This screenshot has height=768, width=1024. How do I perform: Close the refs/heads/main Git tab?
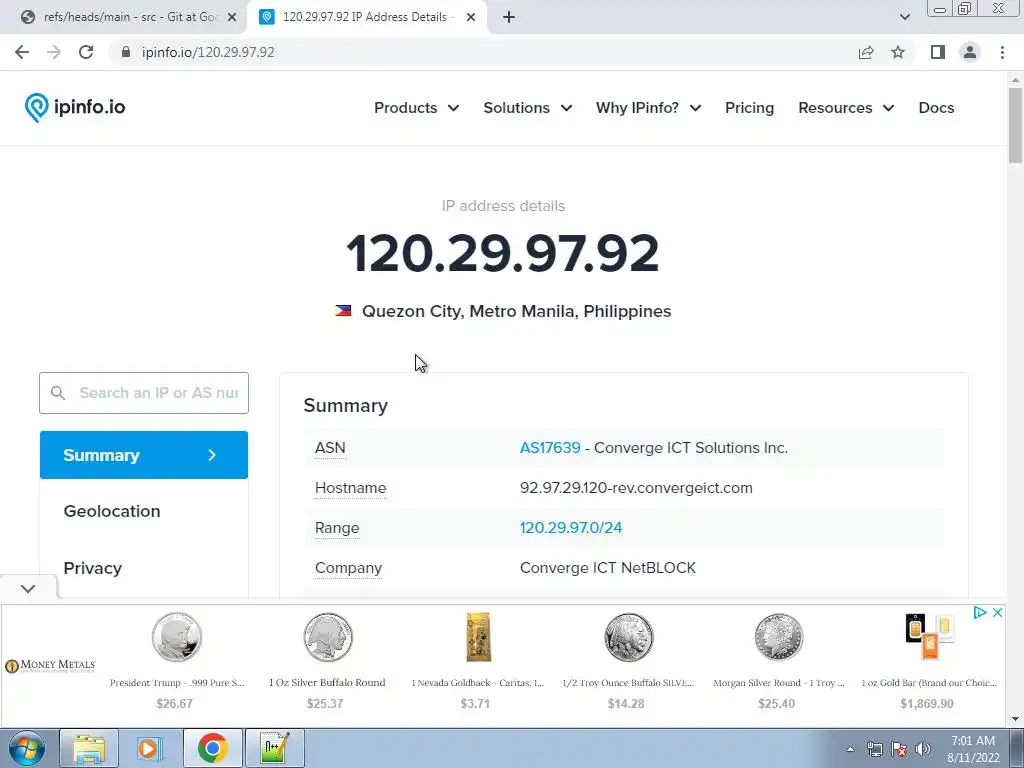point(232,17)
